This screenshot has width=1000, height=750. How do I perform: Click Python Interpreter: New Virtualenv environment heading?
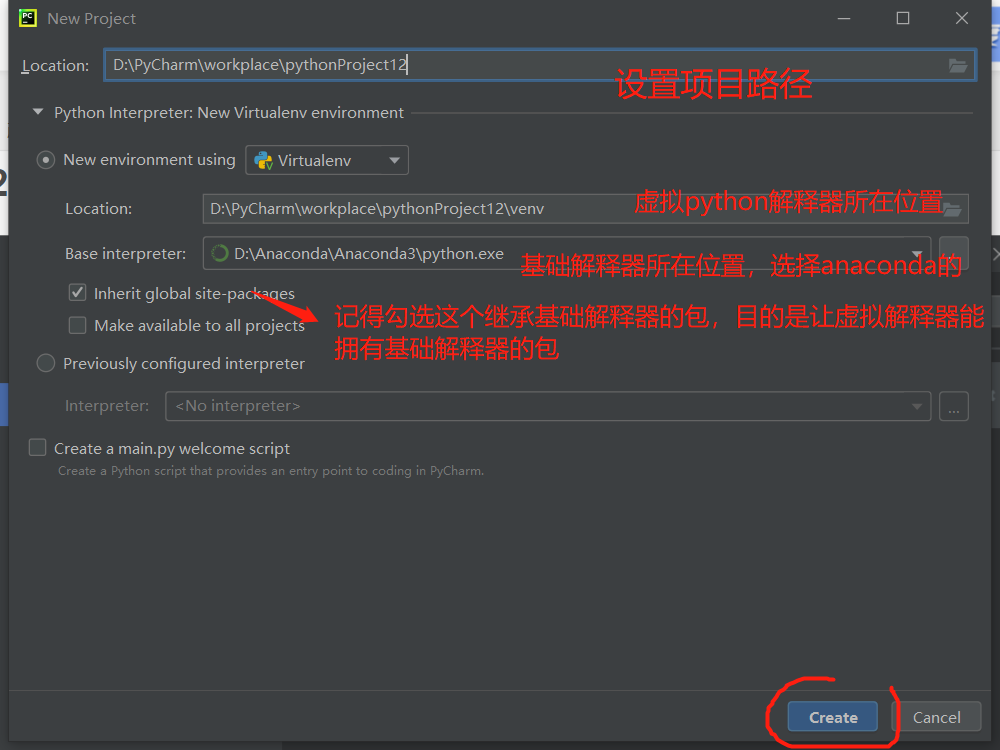[228, 113]
